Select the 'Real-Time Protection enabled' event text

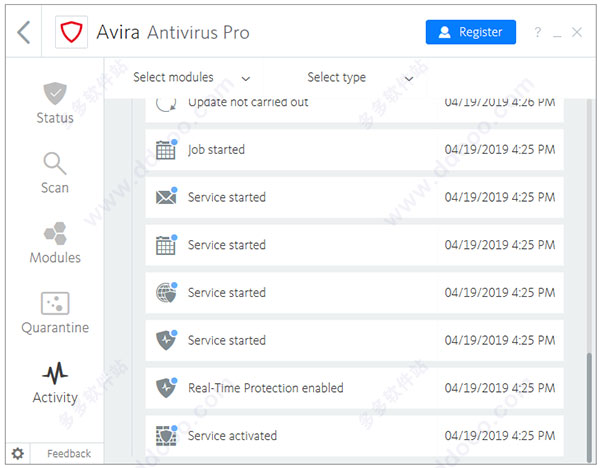(266, 388)
